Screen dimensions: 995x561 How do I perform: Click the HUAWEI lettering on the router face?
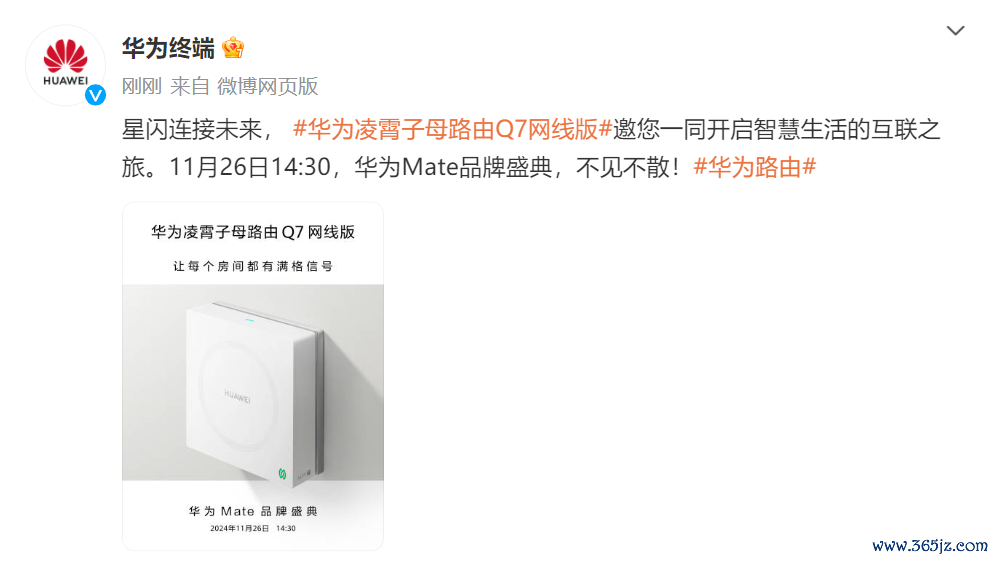(x=237, y=396)
